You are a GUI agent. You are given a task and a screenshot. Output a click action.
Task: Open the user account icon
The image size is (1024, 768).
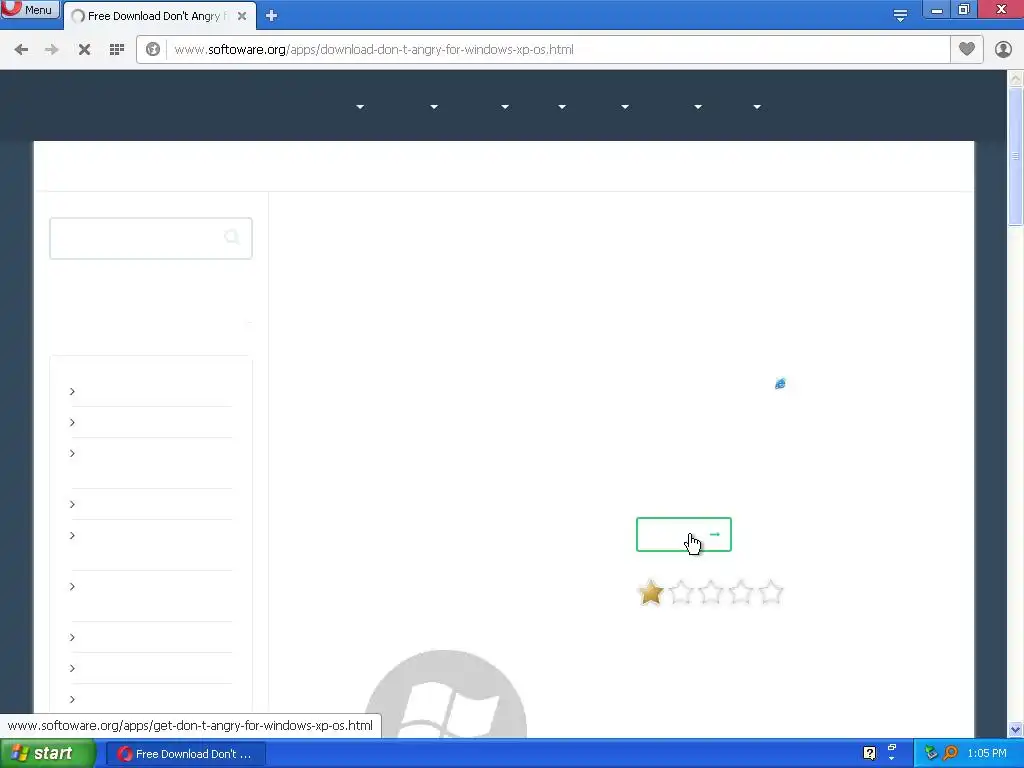tap(1003, 49)
